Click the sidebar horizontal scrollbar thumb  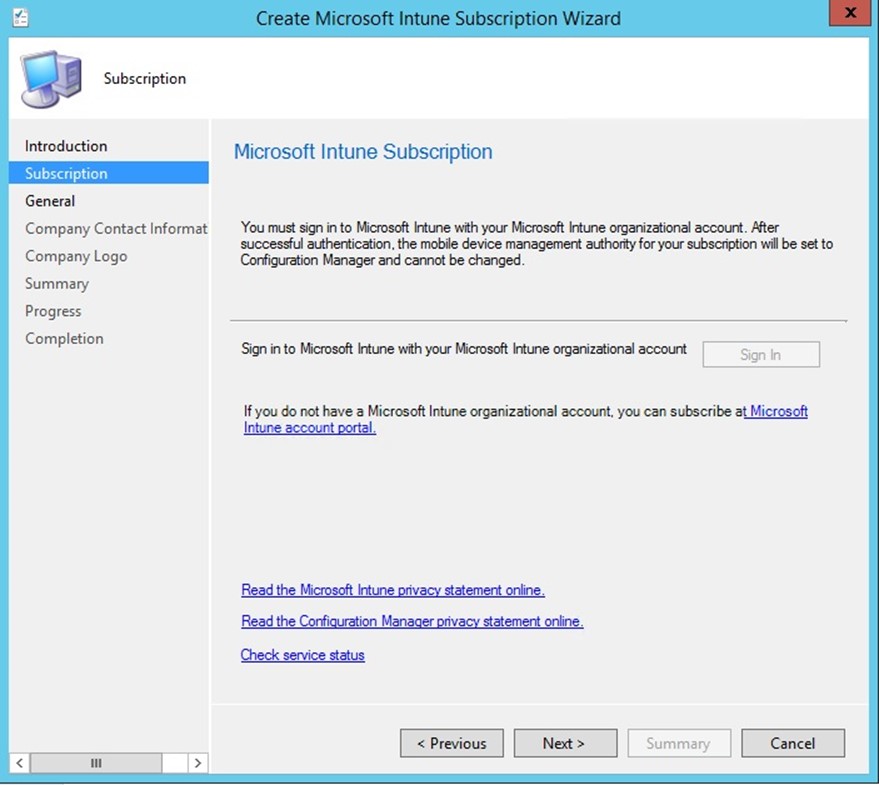96,763
